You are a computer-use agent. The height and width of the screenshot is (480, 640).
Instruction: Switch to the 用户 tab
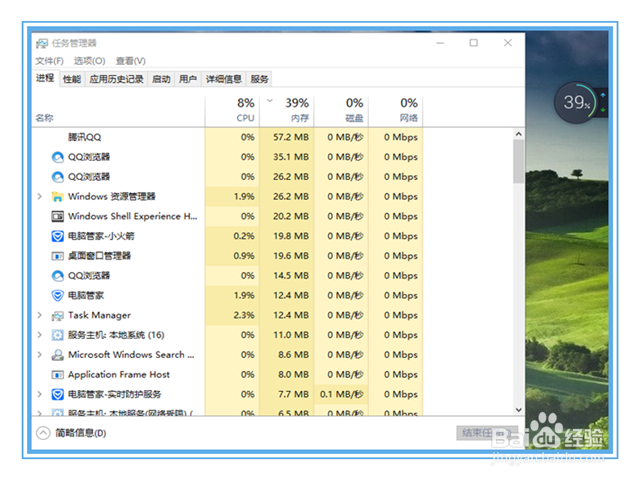[x=188, y=79]
